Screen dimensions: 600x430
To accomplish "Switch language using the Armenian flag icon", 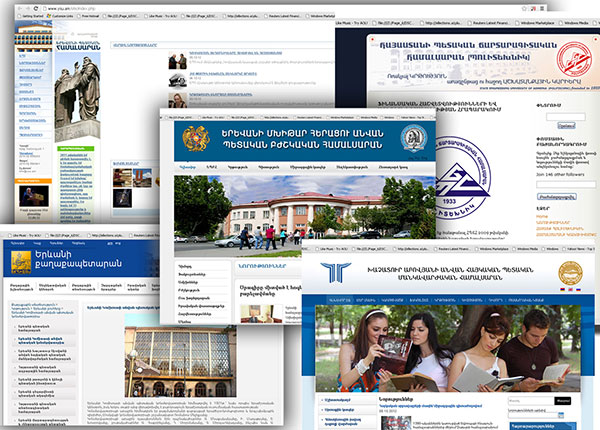I will tap(562, 290).
